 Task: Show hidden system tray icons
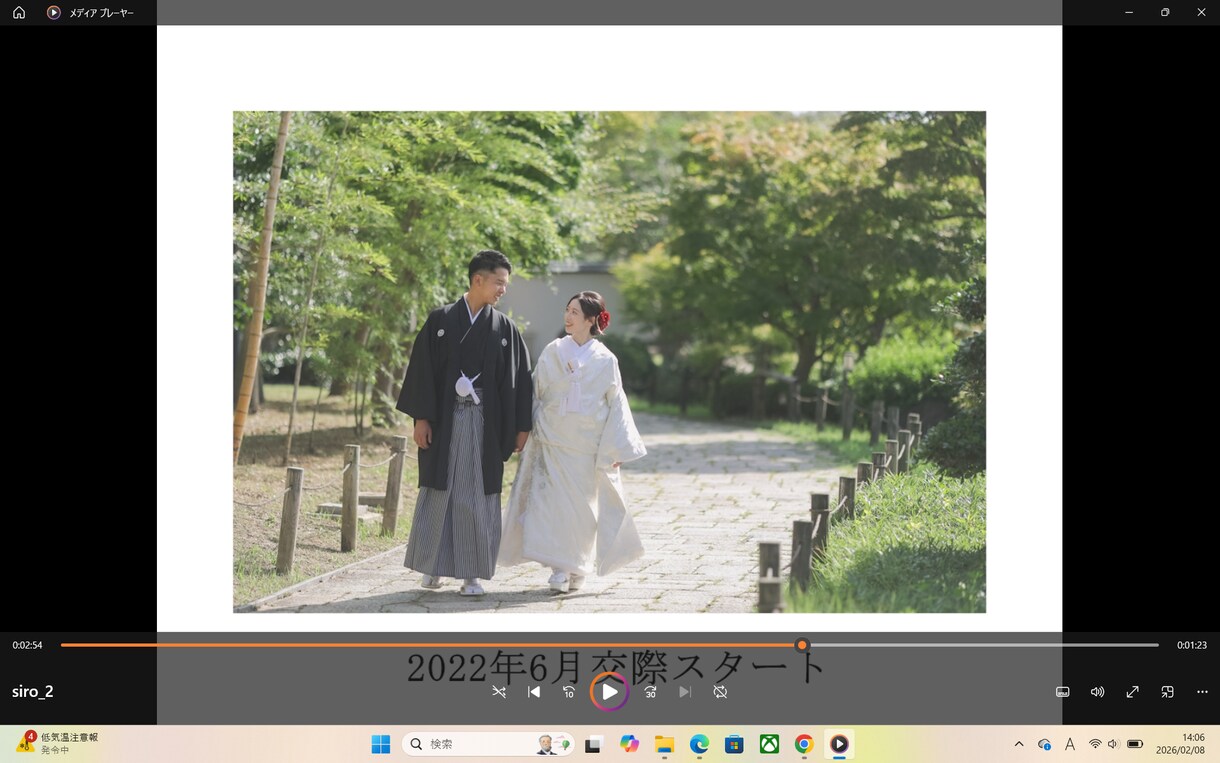coord(1019,744)
